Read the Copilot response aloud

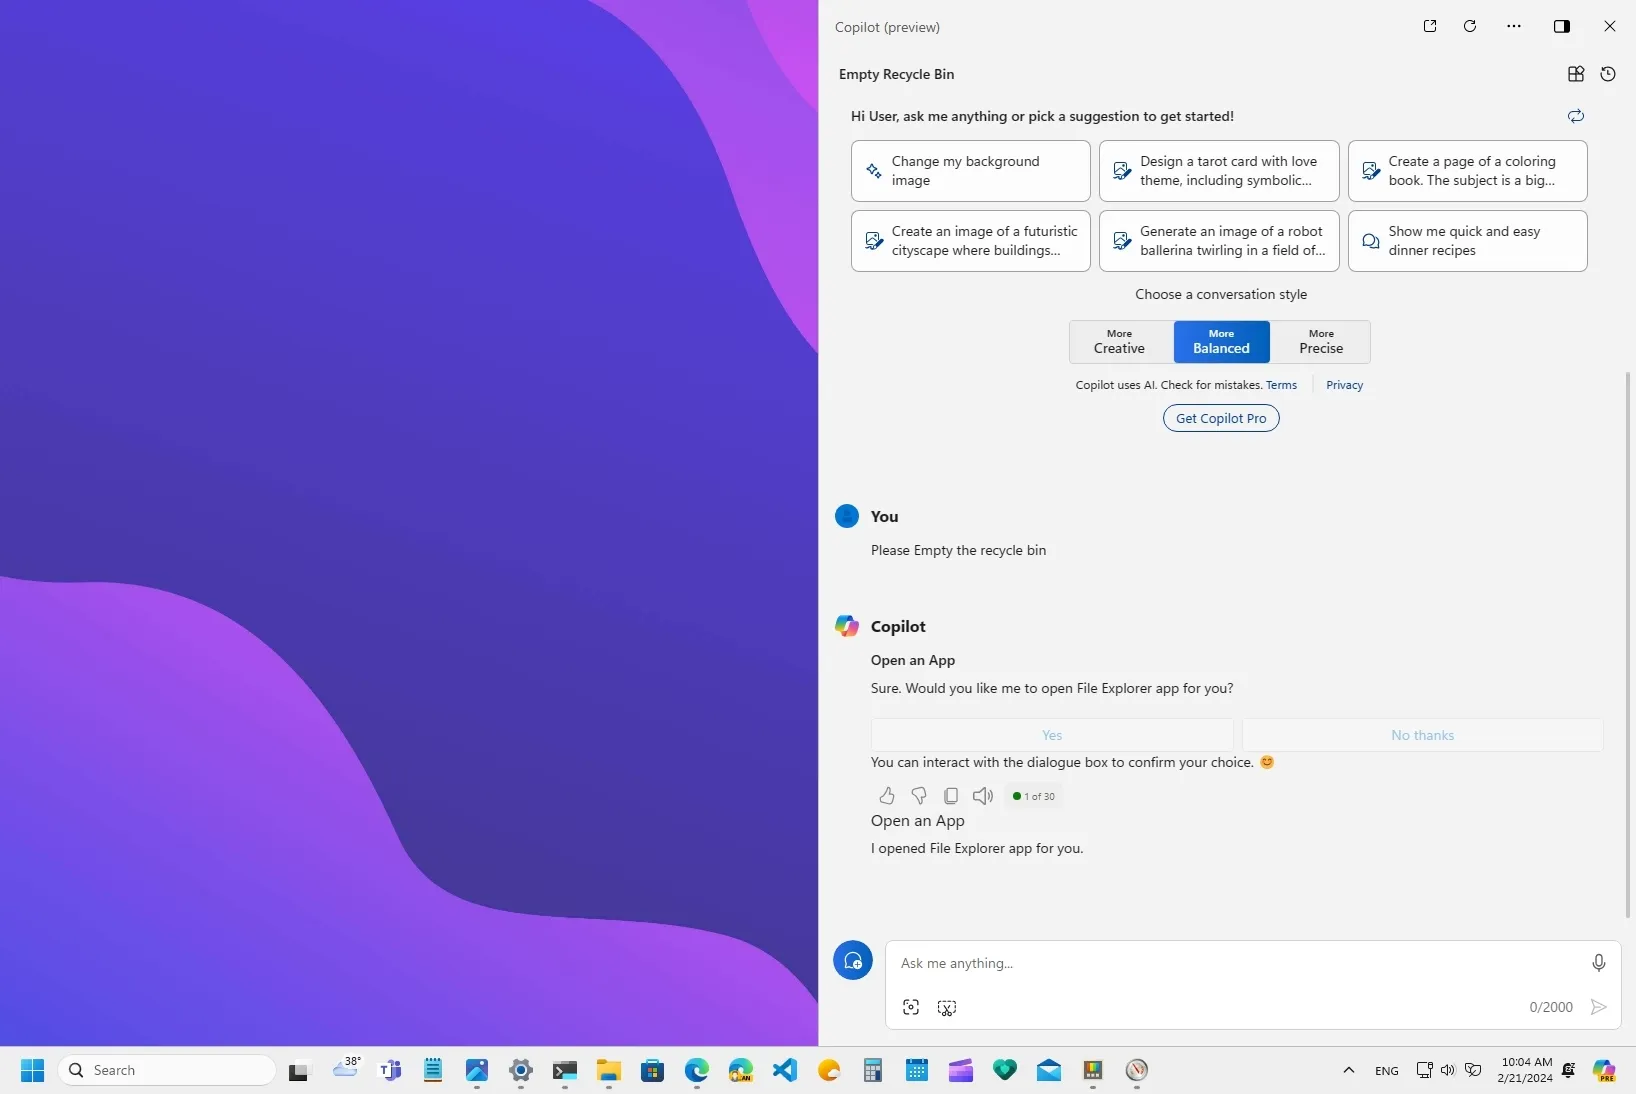[x=983, y=796]
